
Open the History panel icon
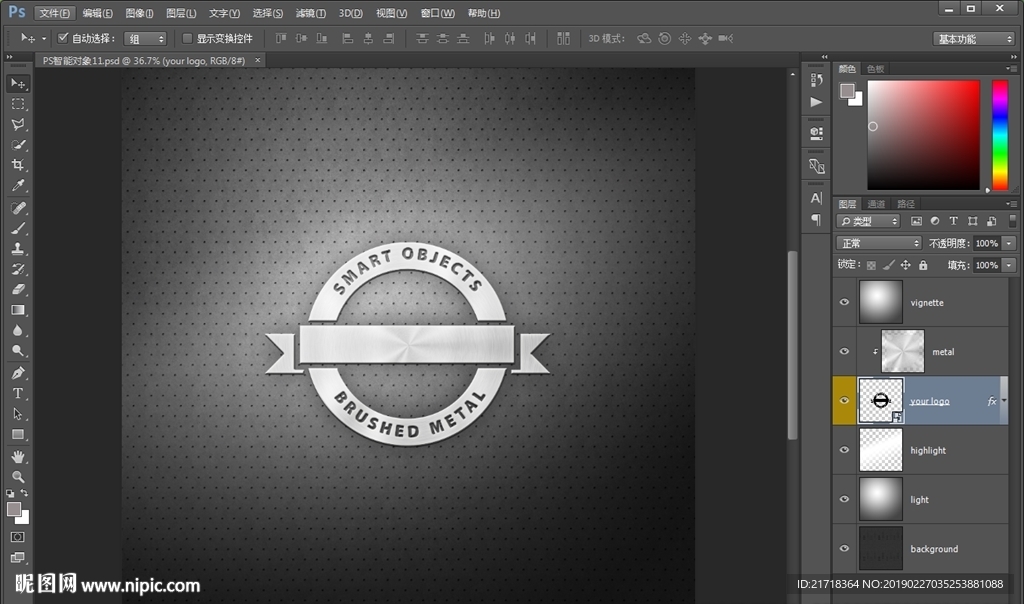click(x=817, y=78)
